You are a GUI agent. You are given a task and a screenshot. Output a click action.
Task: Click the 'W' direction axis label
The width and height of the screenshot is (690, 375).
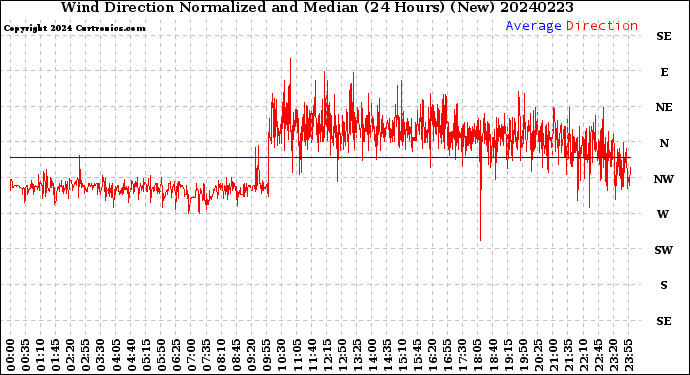(663, 214)
